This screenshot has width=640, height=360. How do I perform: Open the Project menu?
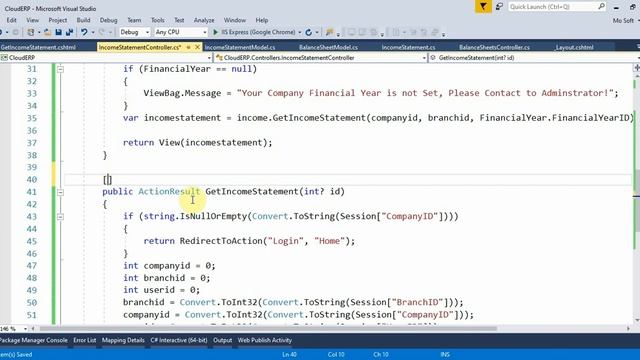58,20
